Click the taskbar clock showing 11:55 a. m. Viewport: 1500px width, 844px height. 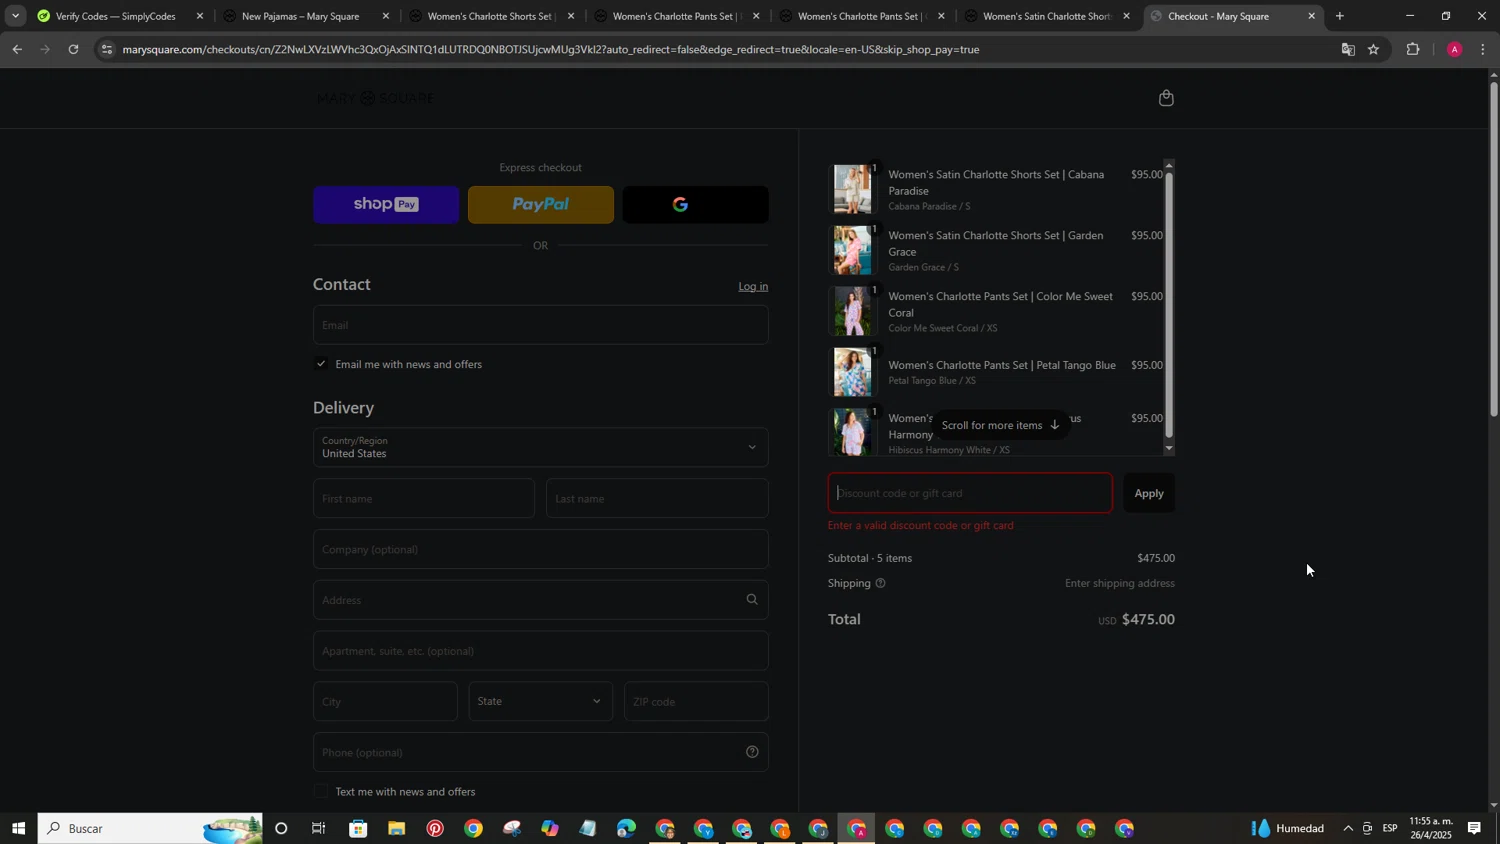coord(1431,828)
